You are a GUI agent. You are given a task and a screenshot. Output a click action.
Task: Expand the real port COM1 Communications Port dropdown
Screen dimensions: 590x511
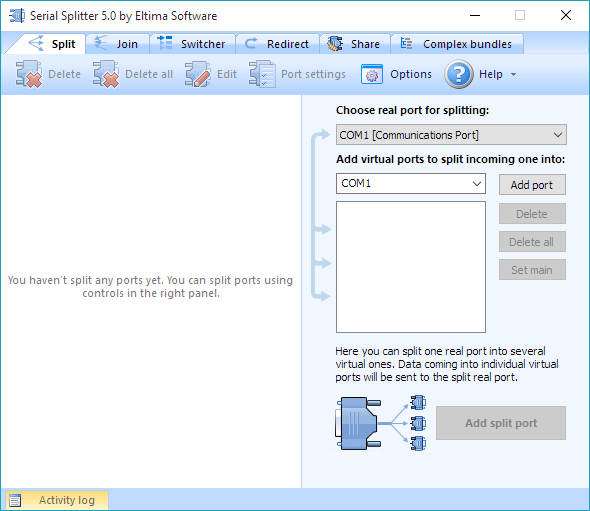[451, 135]
